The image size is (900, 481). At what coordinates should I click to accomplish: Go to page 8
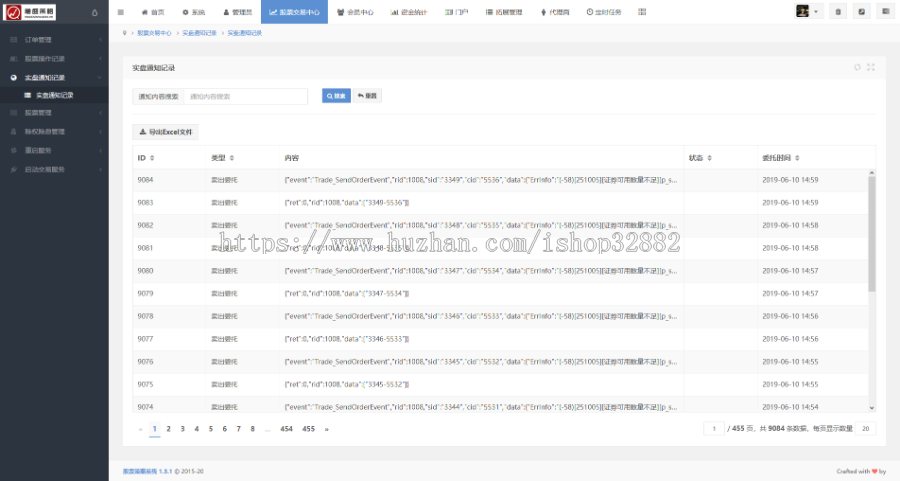(253, 429)
